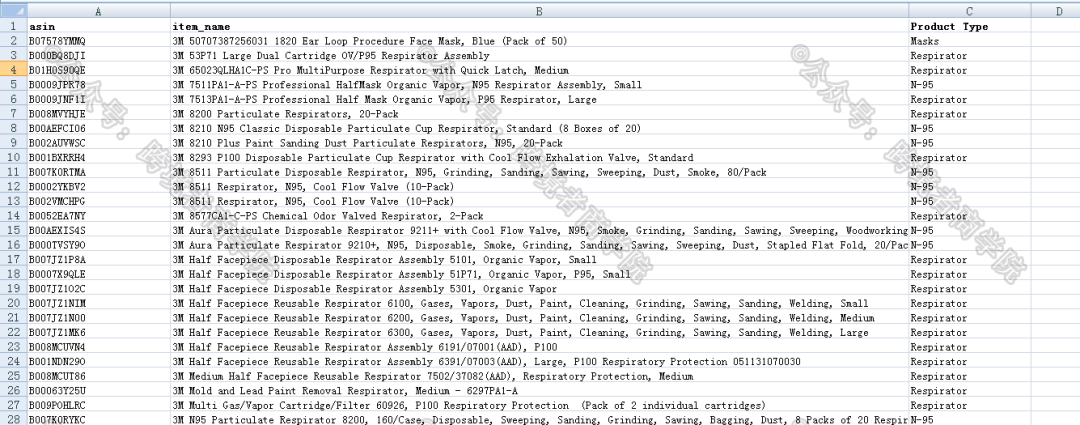Click the Reusable Respirator 6200 Medium item
Screen dimensions: 1080x425
point(539,318)
